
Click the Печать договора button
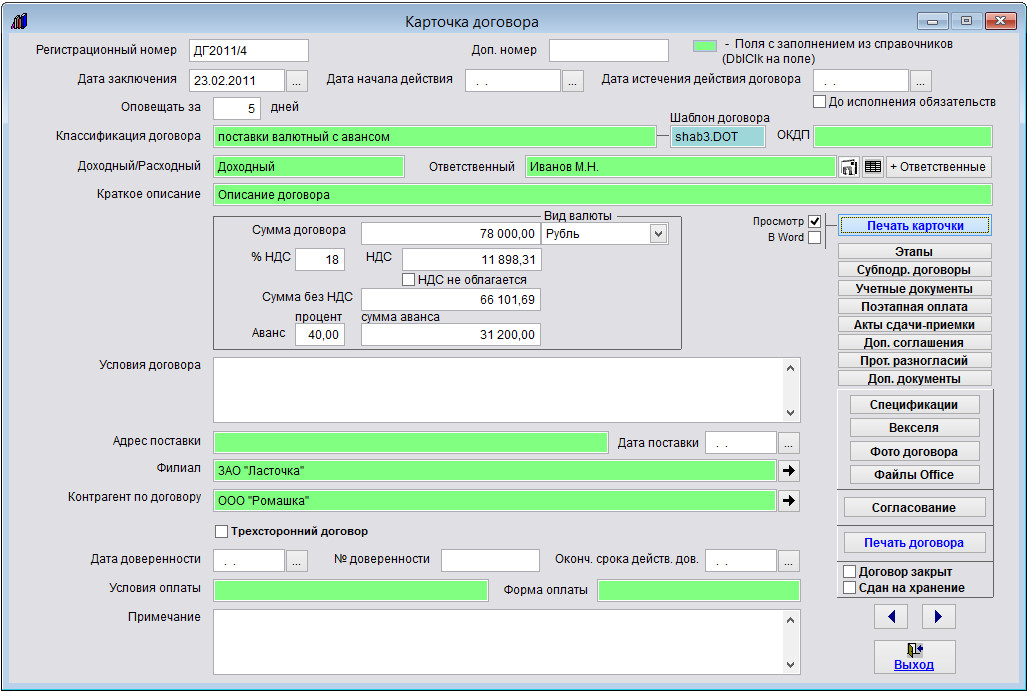(x=914, y=543)
